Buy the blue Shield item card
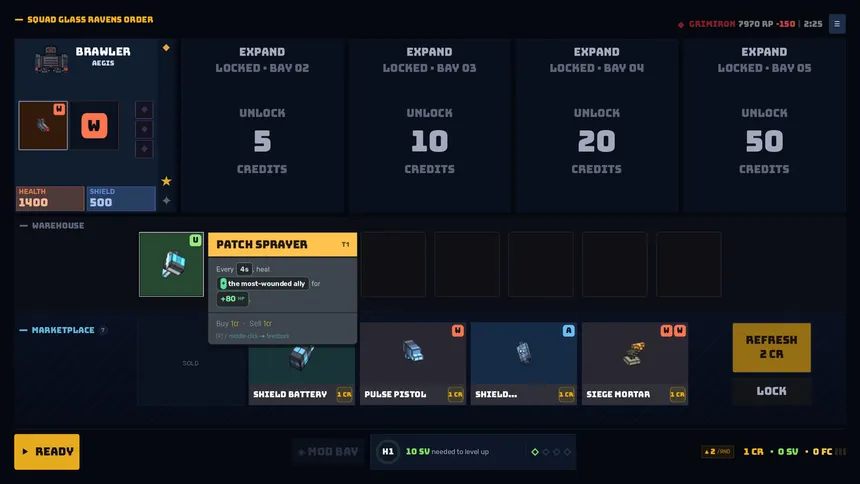This screenshot has width=860, height=484. tap(524, 364)
